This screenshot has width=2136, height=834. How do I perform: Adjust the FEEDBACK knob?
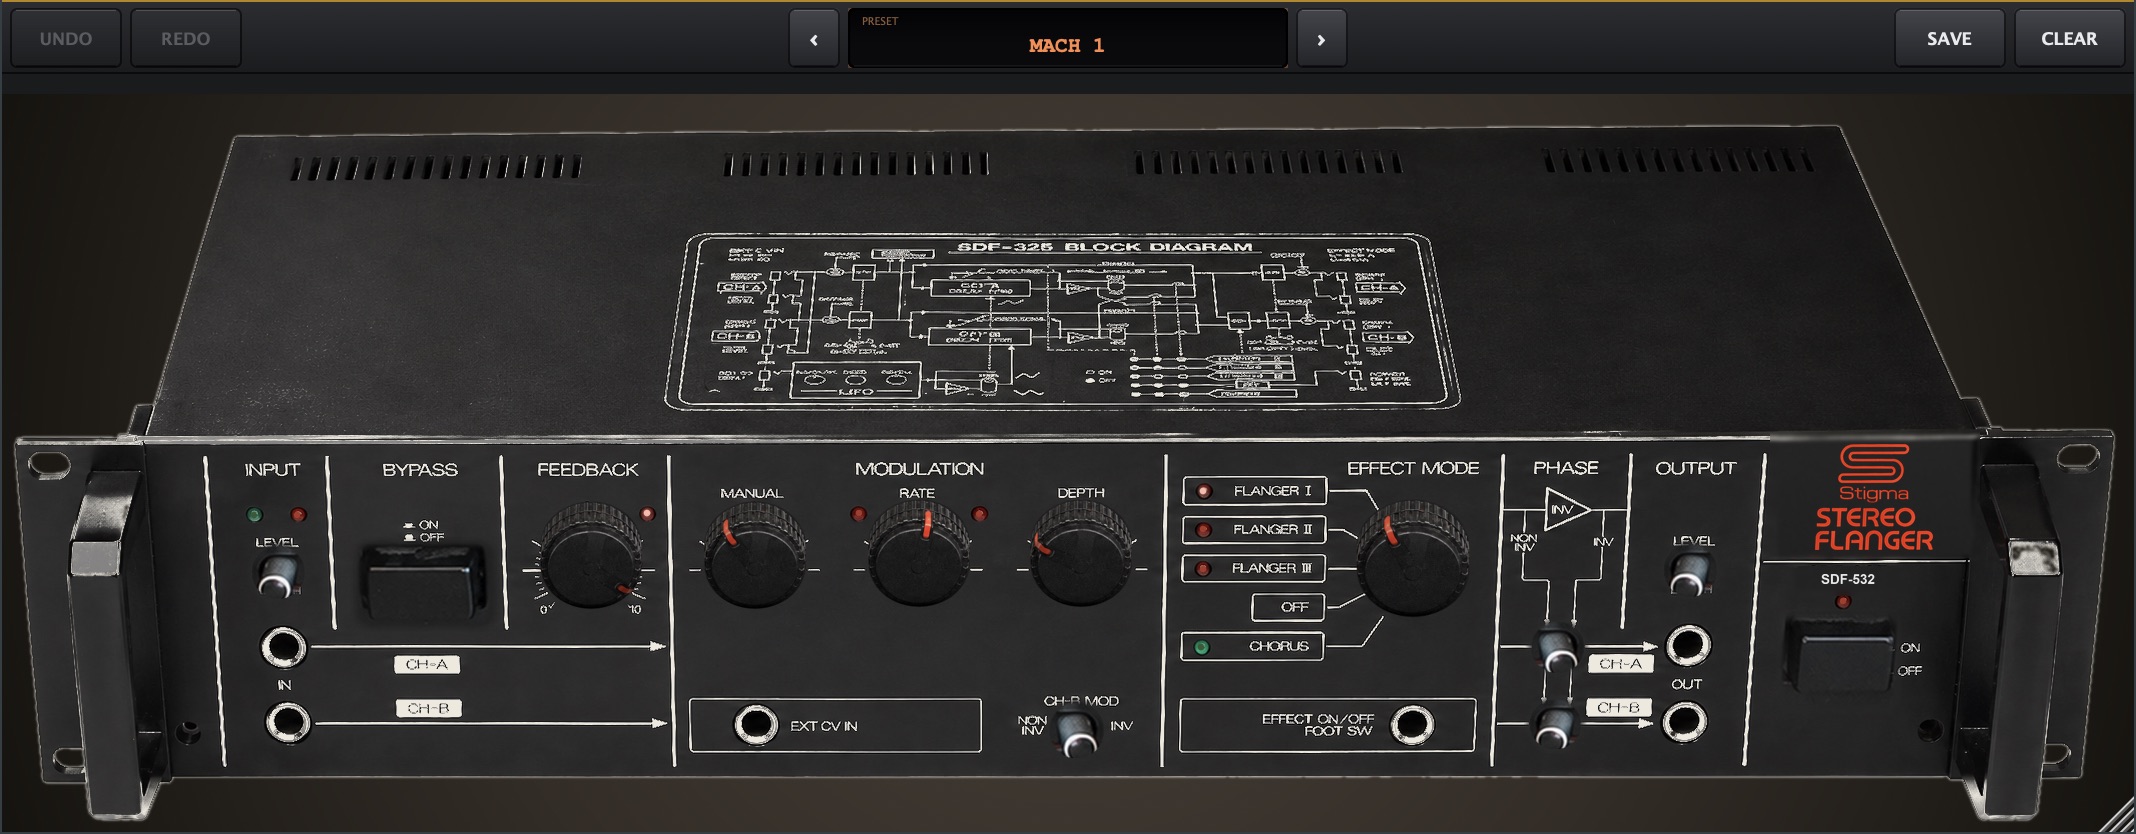coord(591,555)
